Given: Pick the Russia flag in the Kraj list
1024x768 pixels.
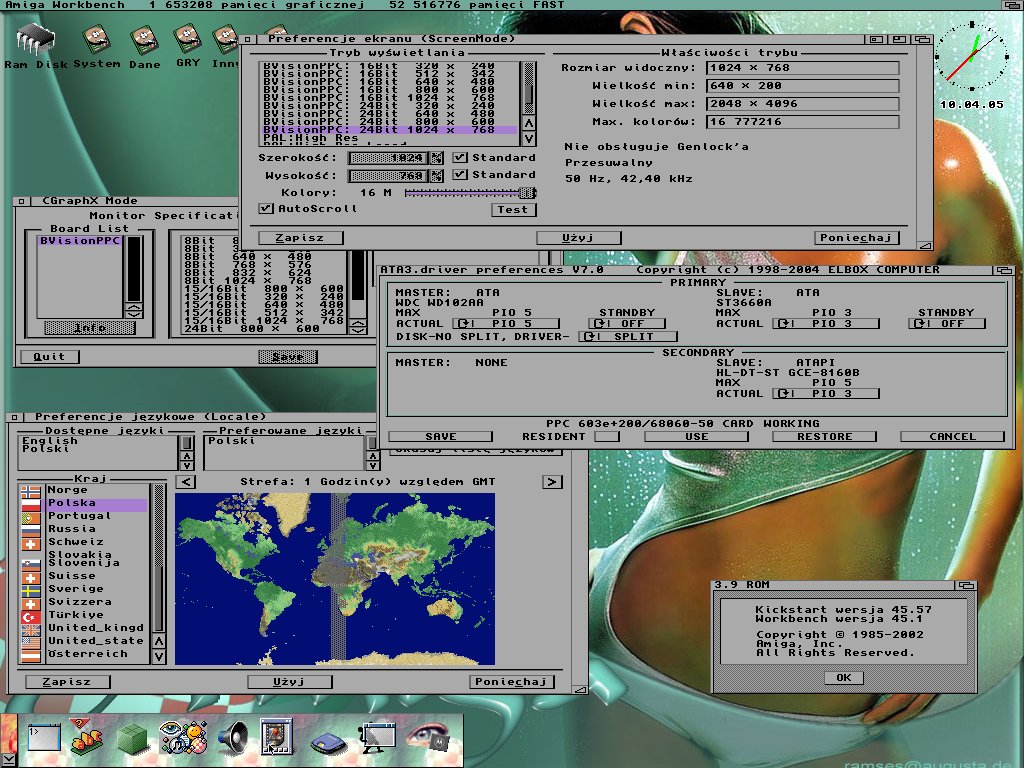Looking at the screenshot, I should 31,530.
